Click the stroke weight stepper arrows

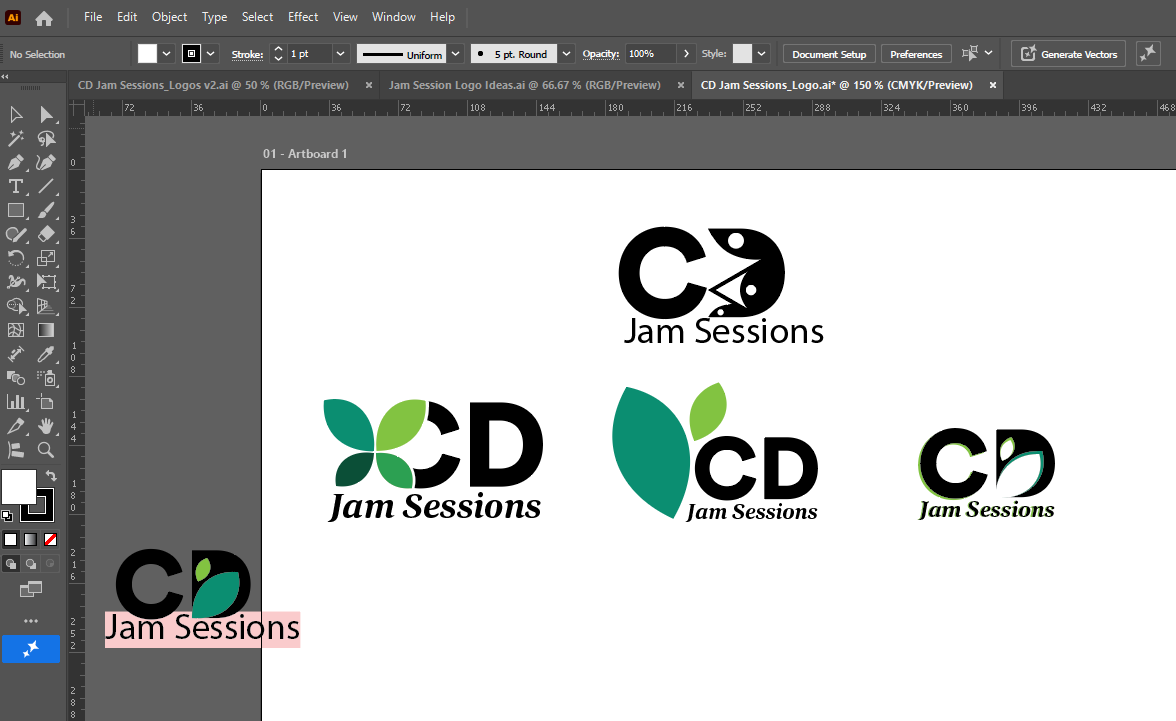pyautogui.click(x=278, y=54)
